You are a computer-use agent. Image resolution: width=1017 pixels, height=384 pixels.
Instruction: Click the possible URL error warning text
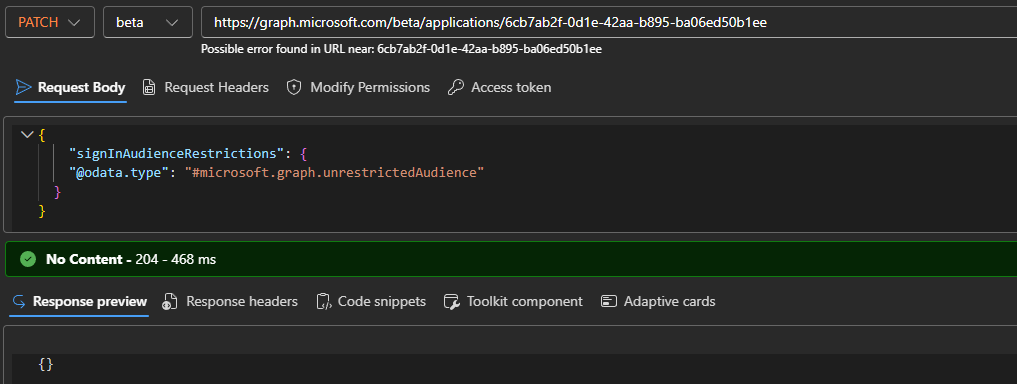[x=401, y=49]
